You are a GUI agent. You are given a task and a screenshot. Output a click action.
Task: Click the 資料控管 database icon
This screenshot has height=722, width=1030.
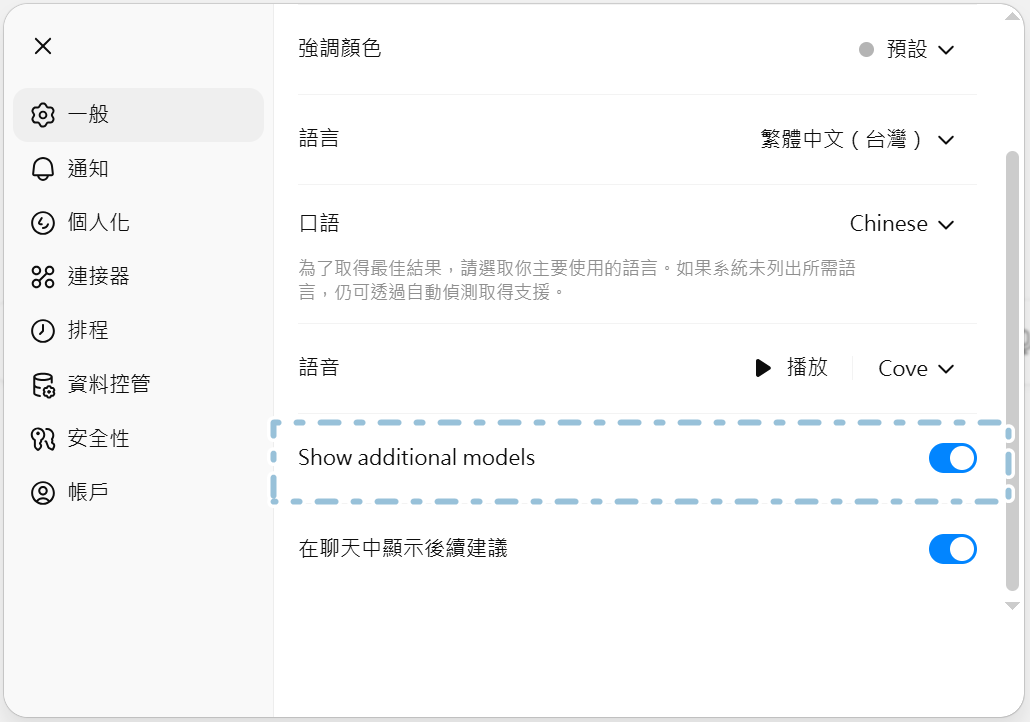[x=42, y=385]
